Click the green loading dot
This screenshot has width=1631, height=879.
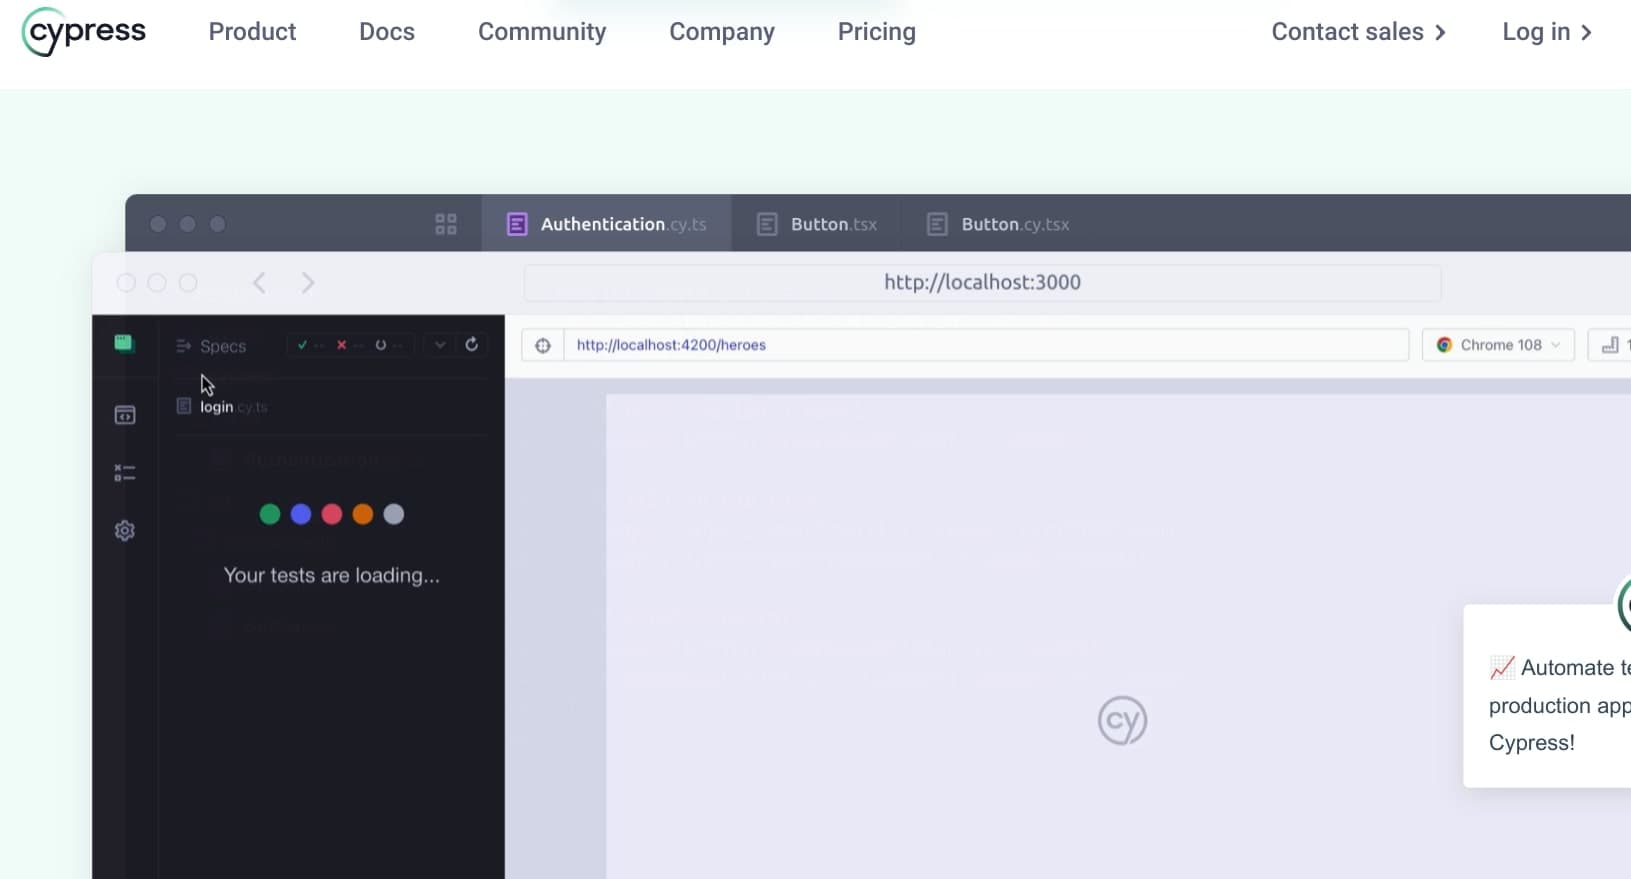[x=270, y=514]
